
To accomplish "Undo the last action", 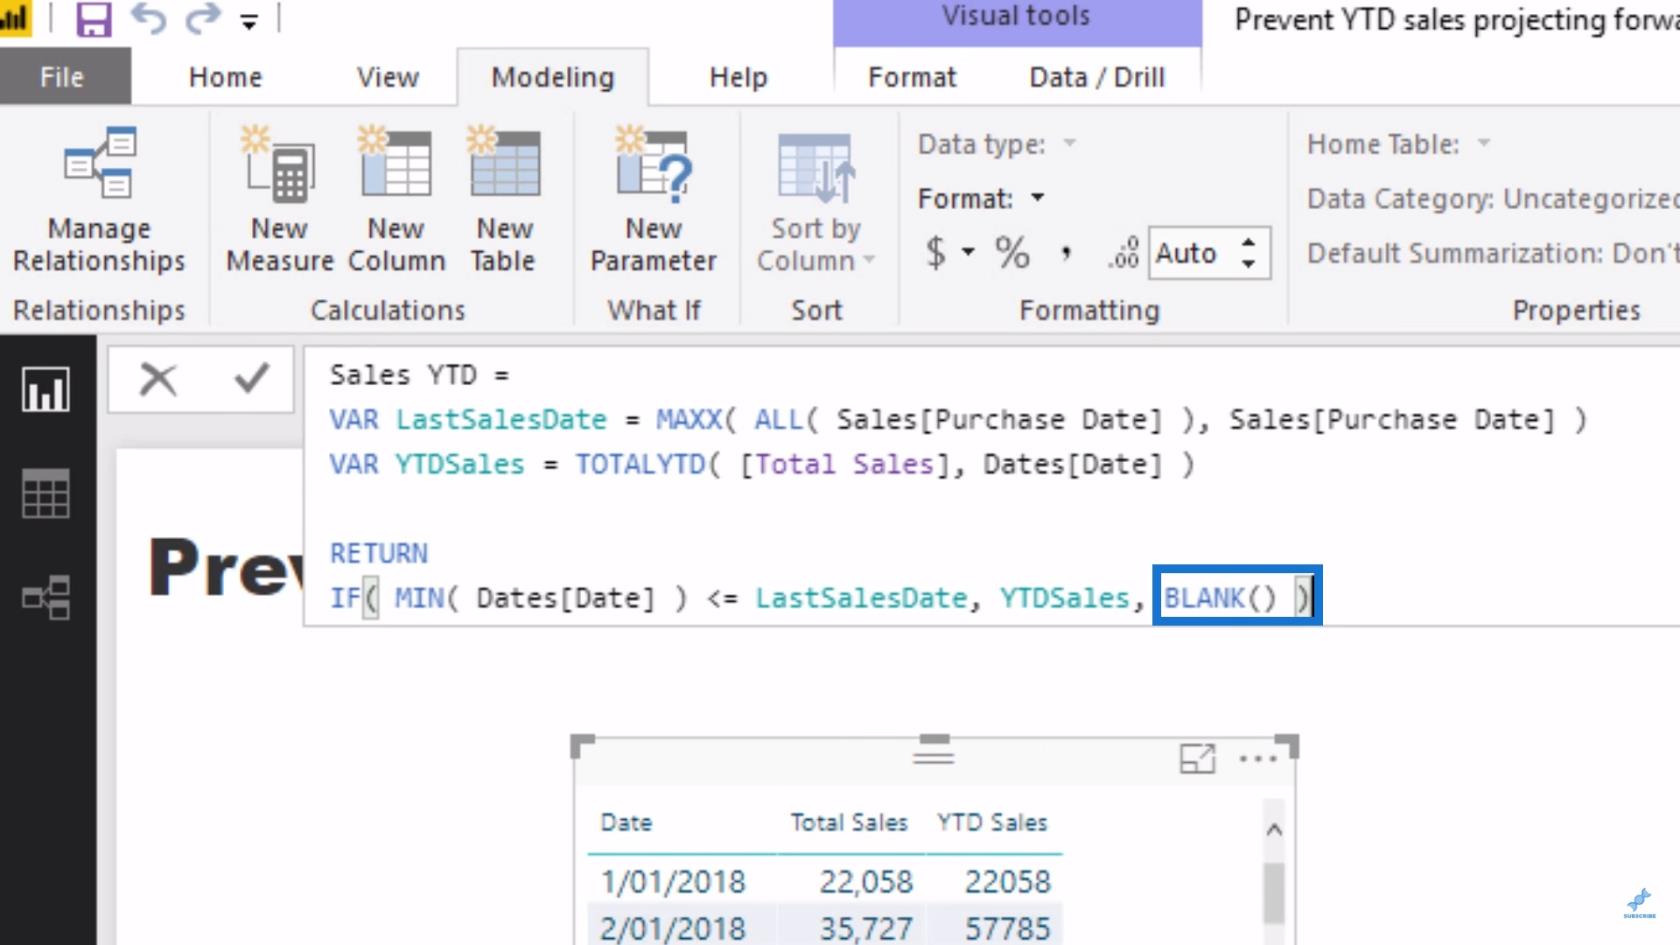I will tap(148, 18).
